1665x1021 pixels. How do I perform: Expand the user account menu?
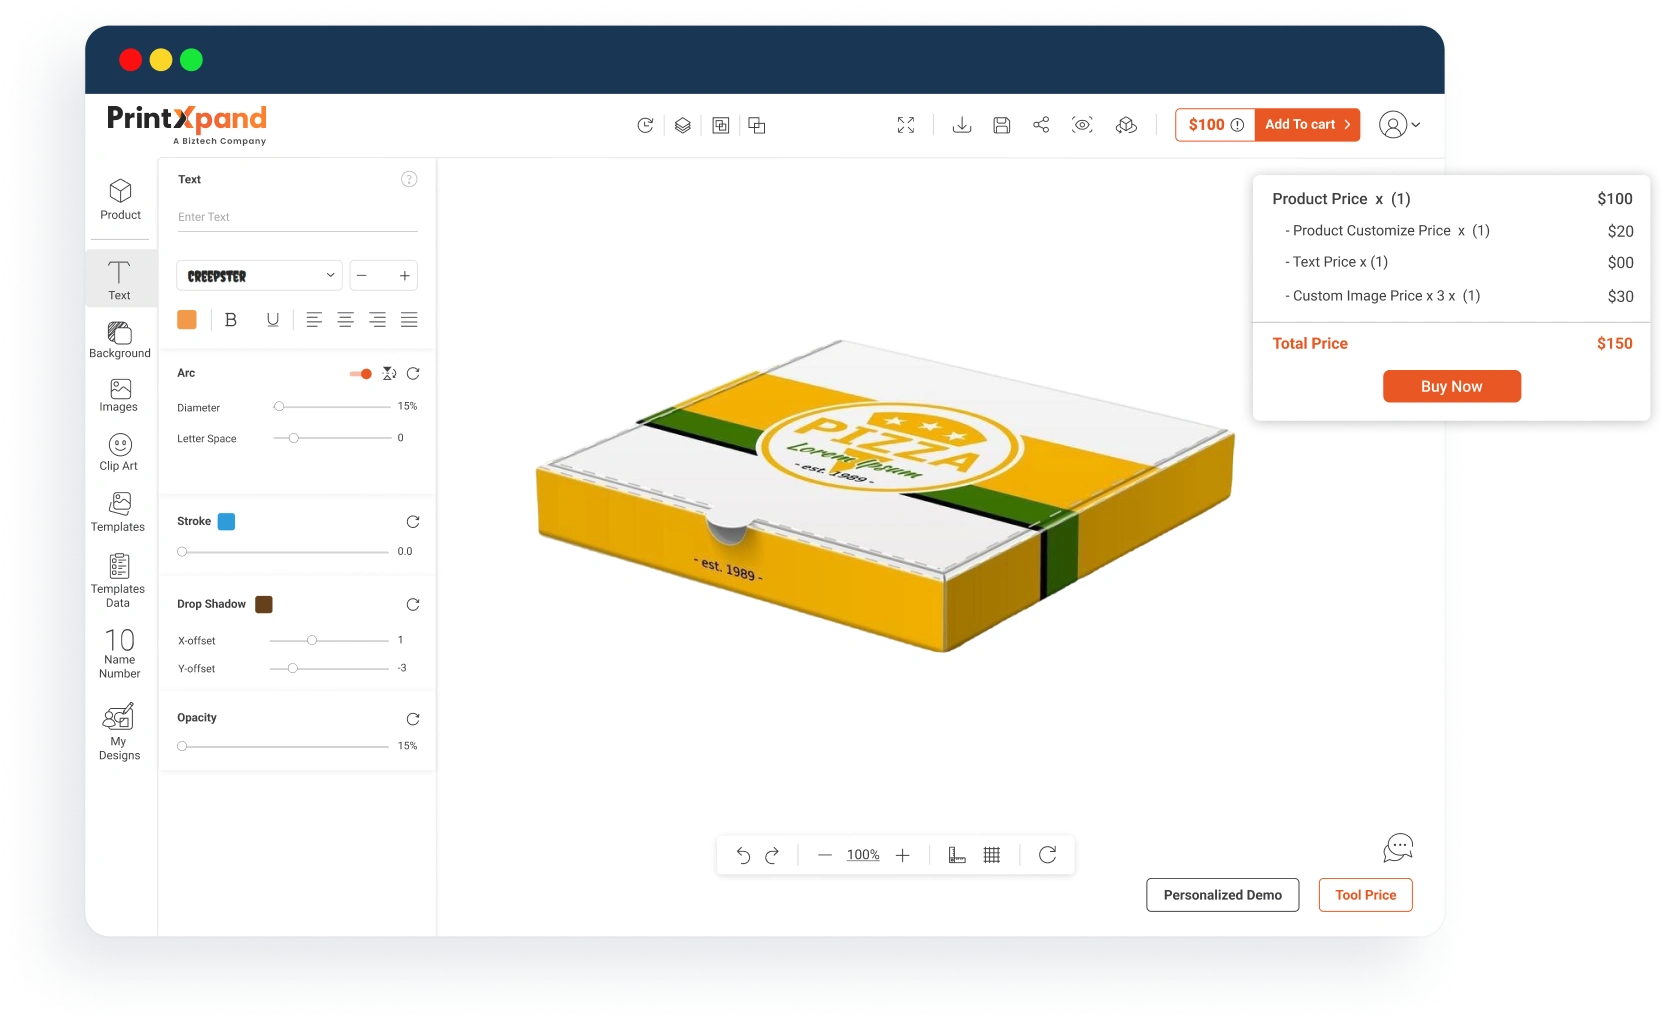(1400, 125)
